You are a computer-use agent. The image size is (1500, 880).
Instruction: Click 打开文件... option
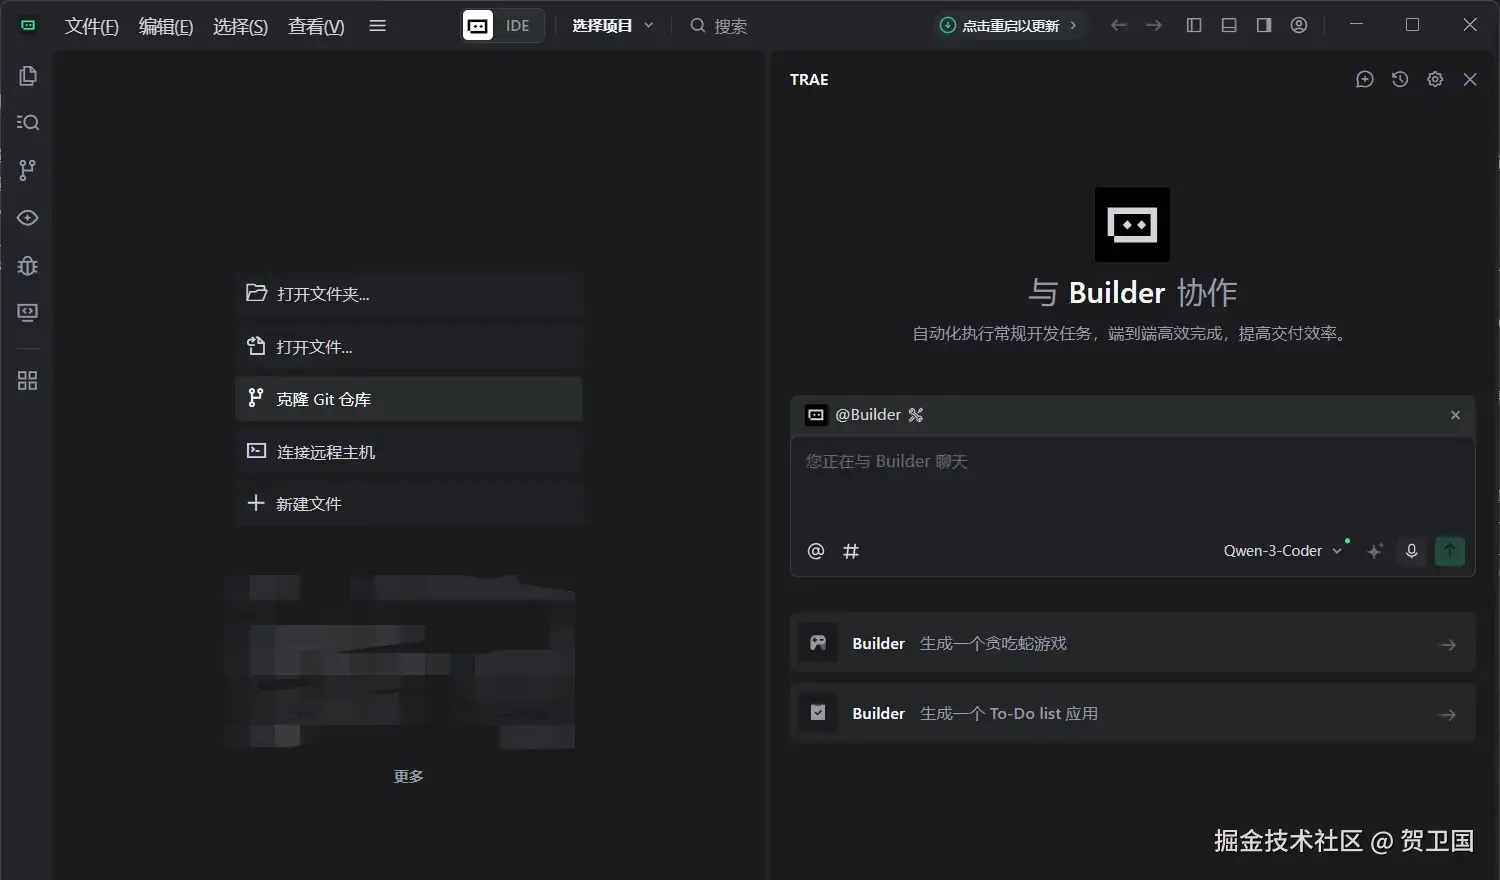coord(409,347)
